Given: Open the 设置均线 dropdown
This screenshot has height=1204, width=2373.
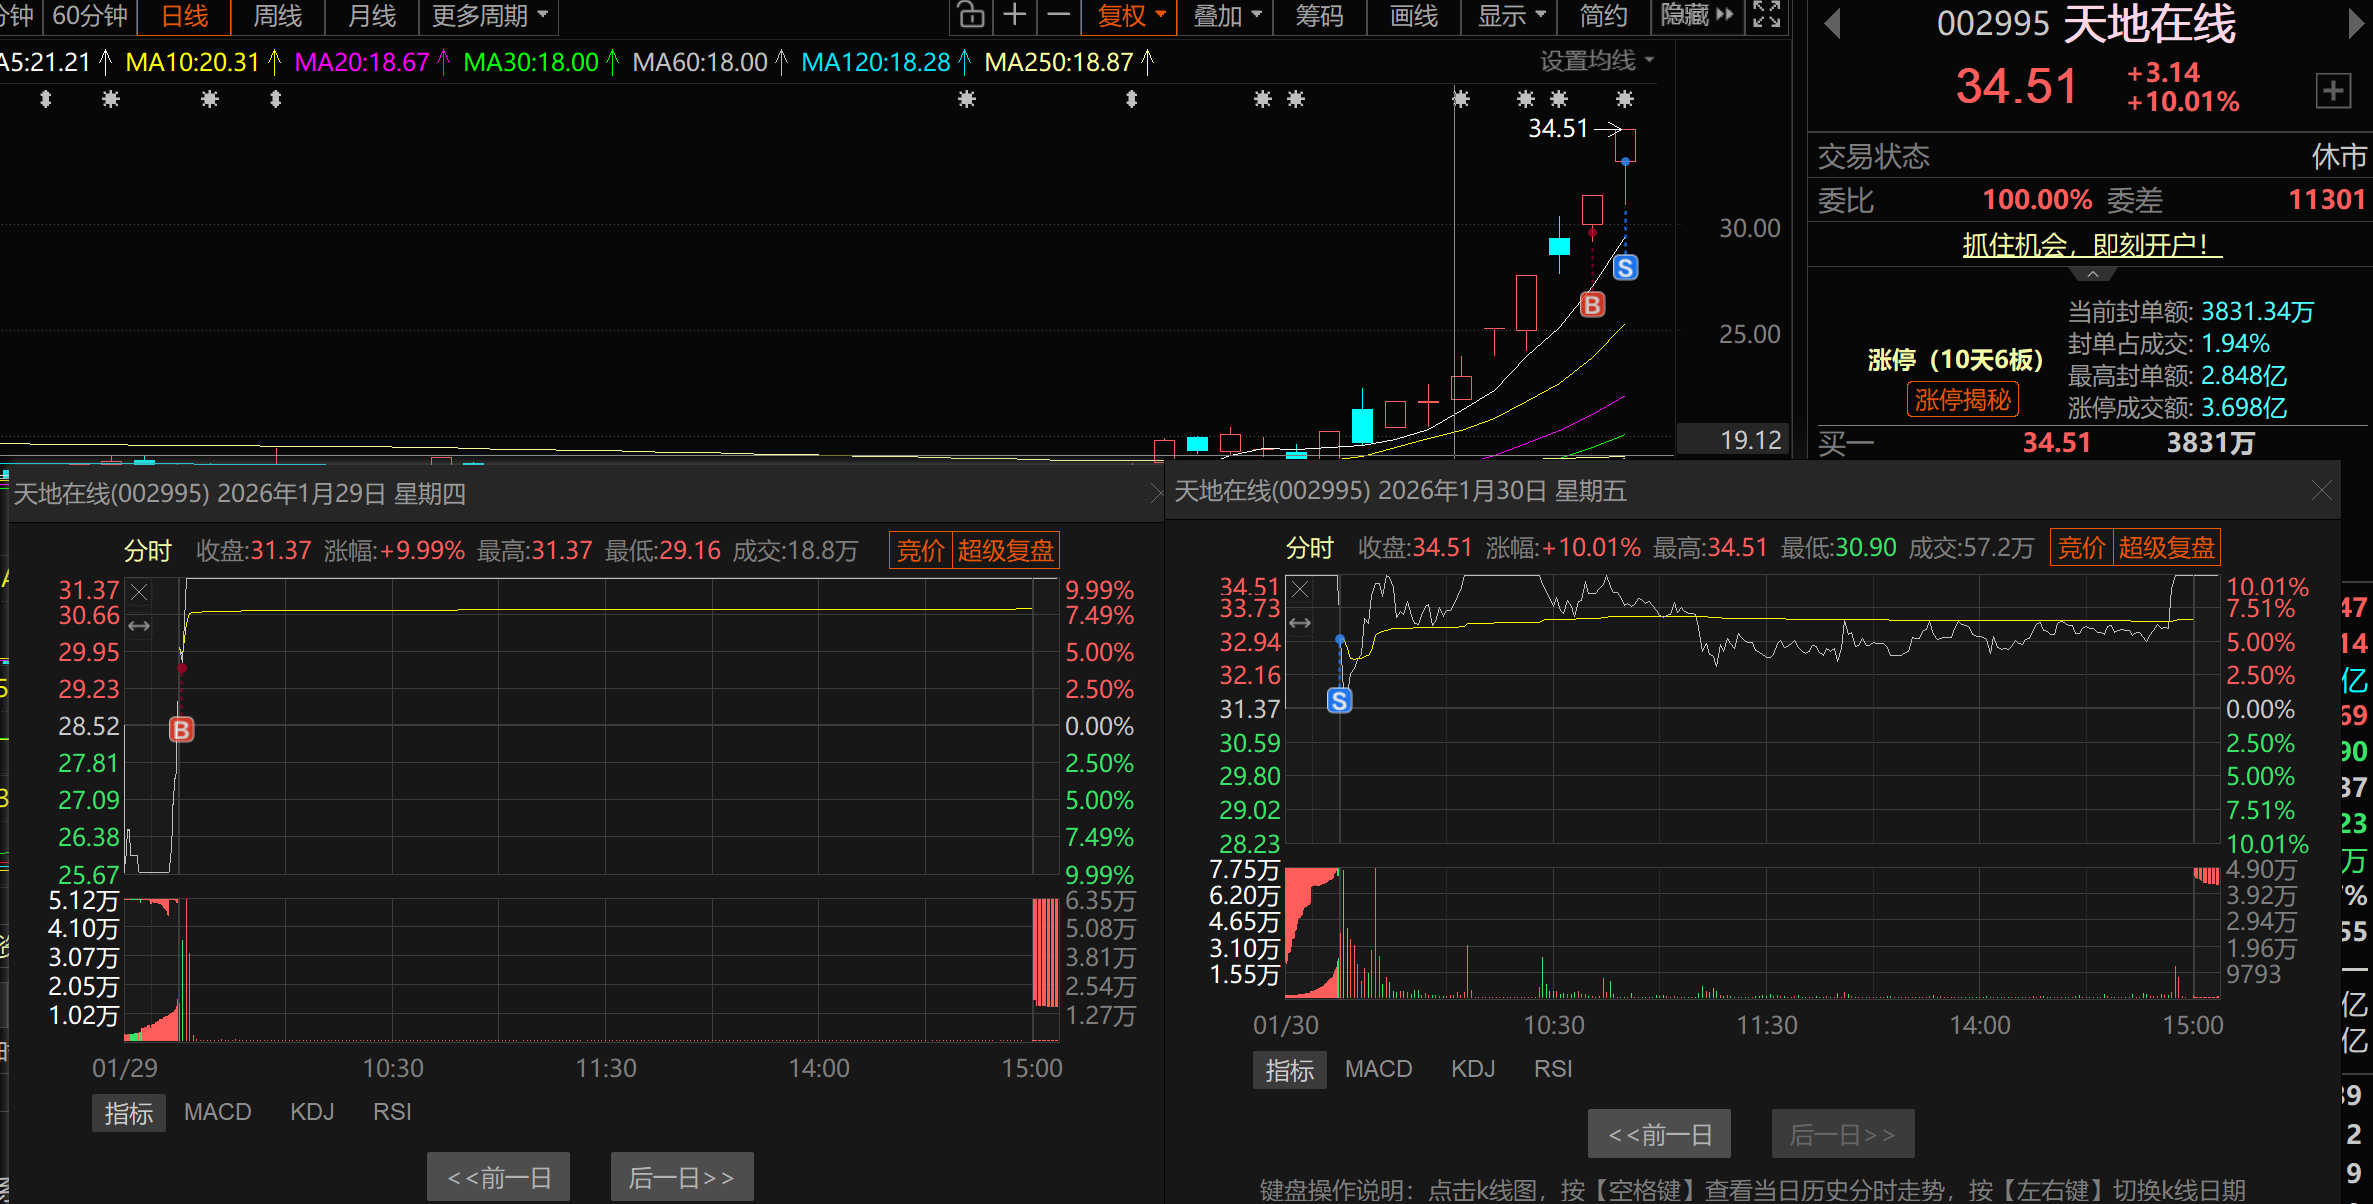Looking at the screenshot, I should click(1596, 61).
